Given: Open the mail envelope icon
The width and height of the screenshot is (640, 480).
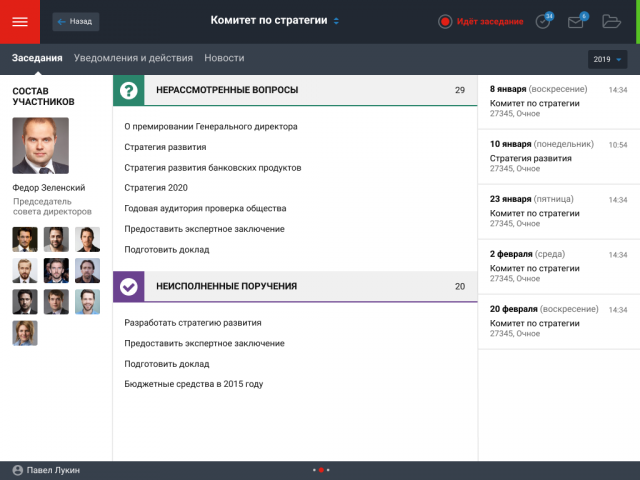Looking at the screenshot, I should coord(577,21).
